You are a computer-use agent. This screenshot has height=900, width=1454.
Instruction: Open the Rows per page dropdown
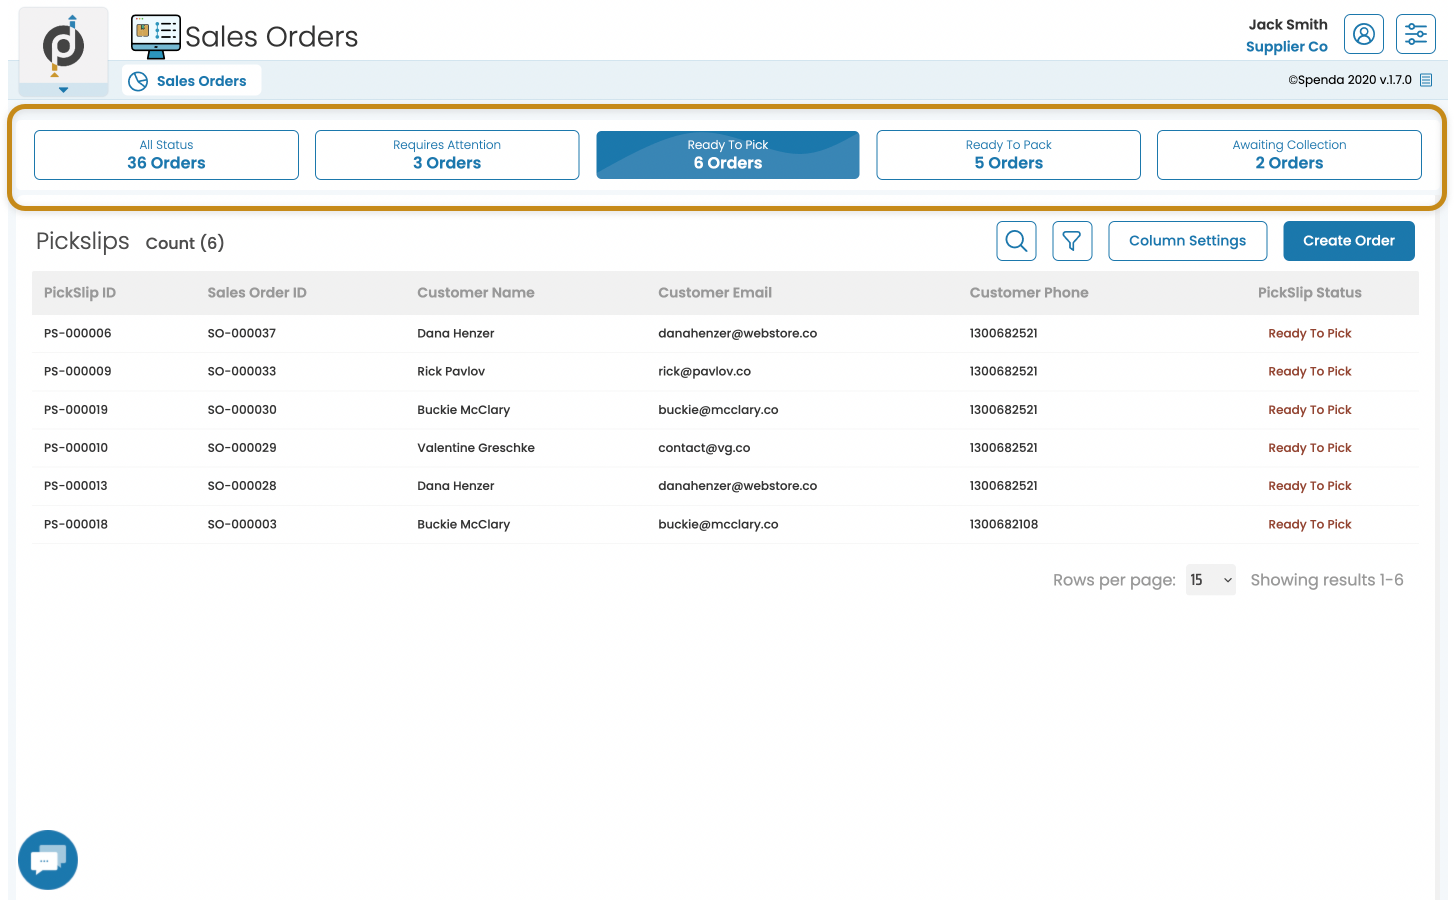1210,580
